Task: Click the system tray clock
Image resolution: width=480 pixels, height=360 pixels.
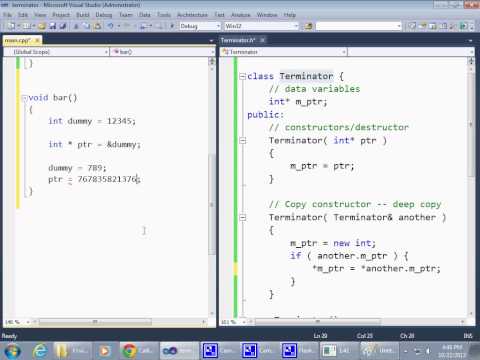Action: (x=452, y=351)
